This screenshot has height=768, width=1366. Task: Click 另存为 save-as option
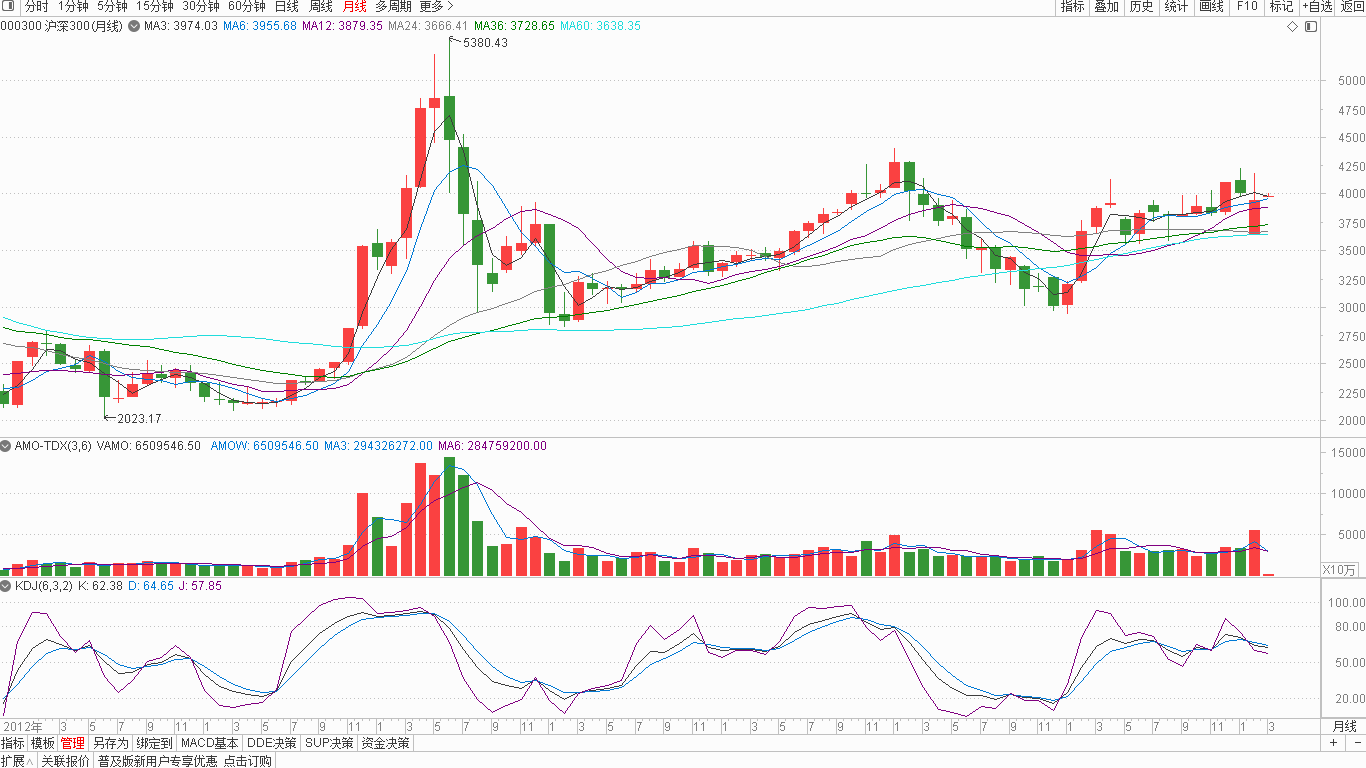[110, 744]
